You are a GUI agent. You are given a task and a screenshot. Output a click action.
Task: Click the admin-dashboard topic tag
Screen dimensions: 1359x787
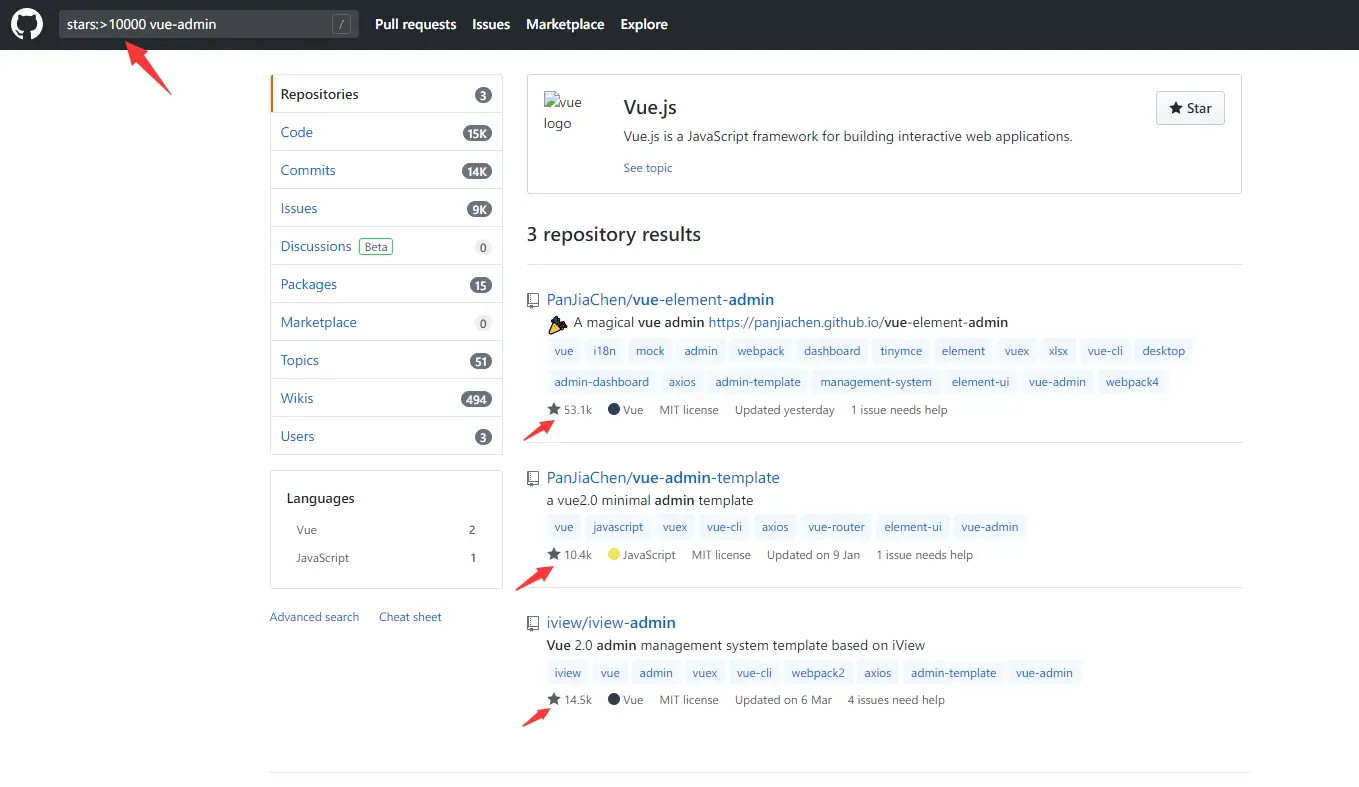click(x=602, y=382)
